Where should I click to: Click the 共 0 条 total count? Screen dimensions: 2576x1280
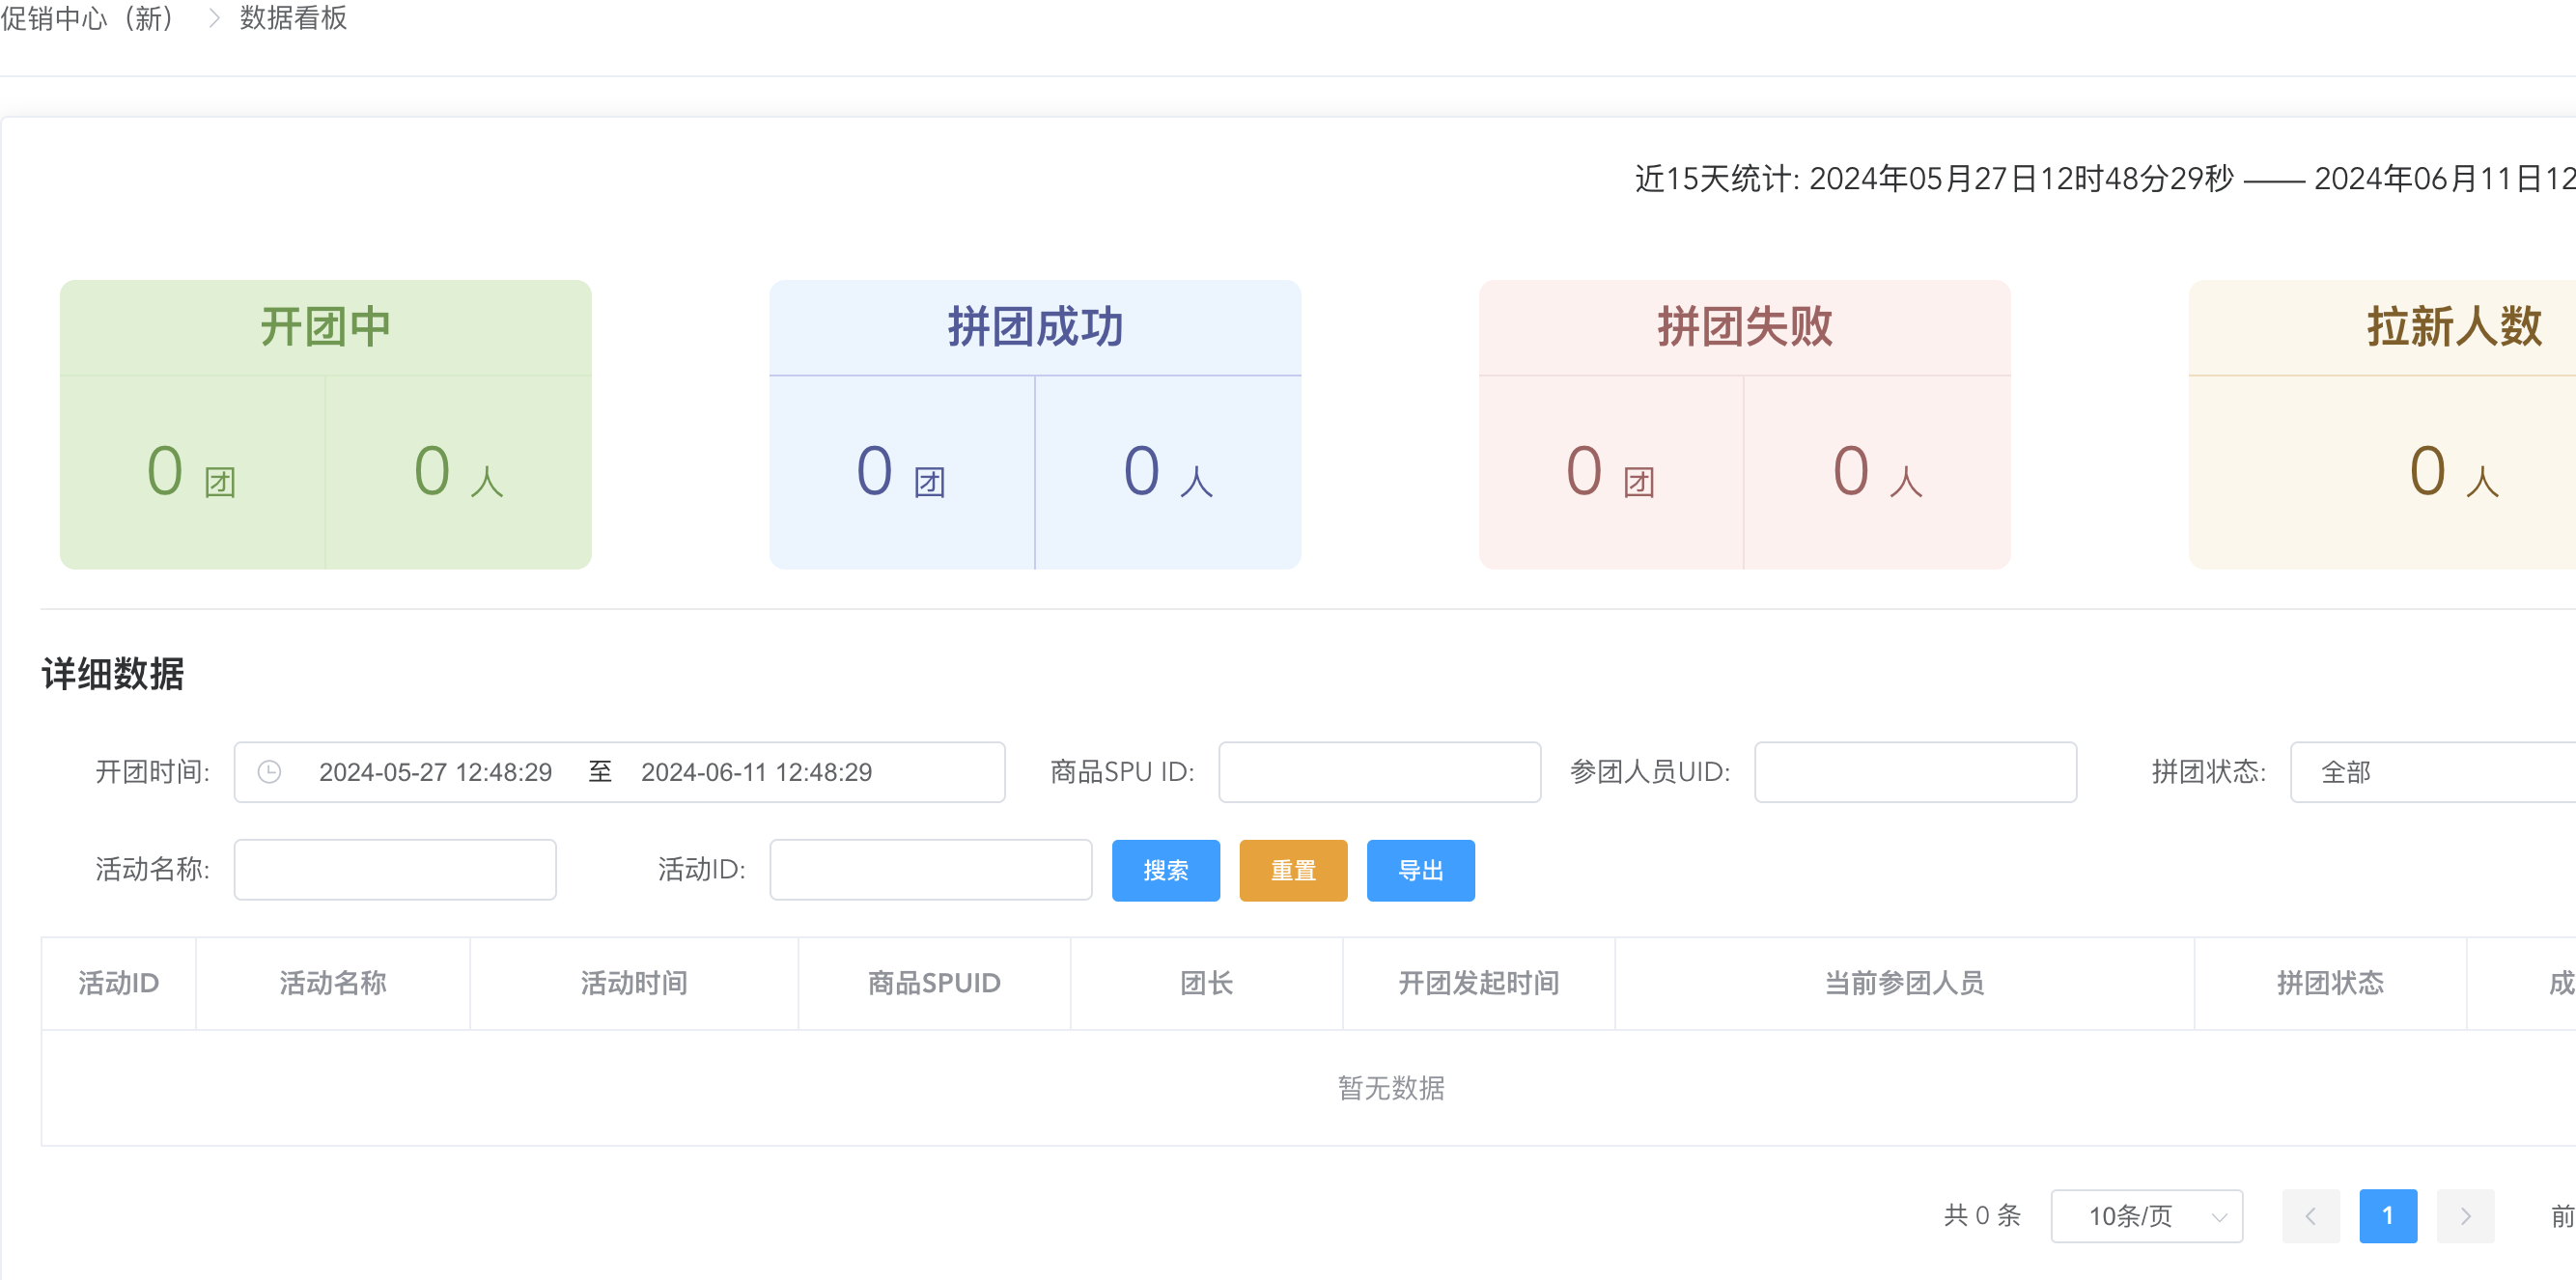(x=1982, y=1216)
